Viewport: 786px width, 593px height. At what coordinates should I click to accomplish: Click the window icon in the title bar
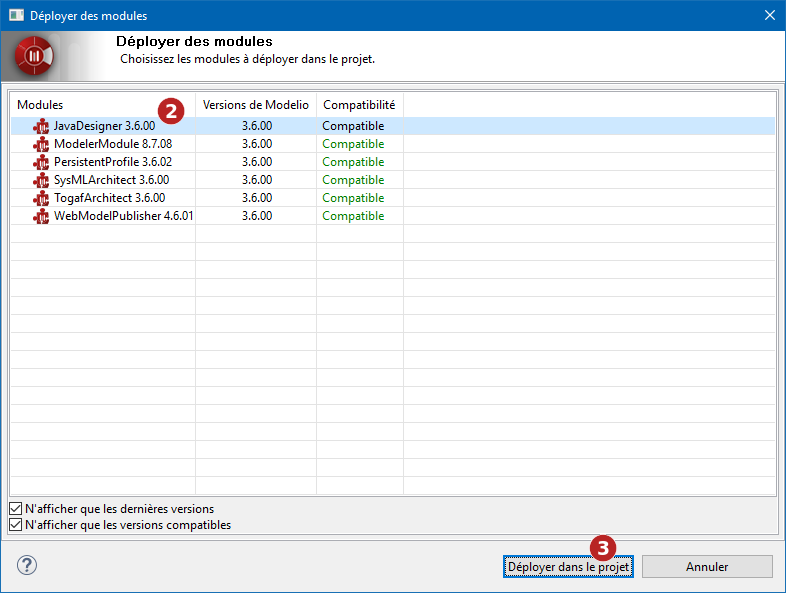16,15
